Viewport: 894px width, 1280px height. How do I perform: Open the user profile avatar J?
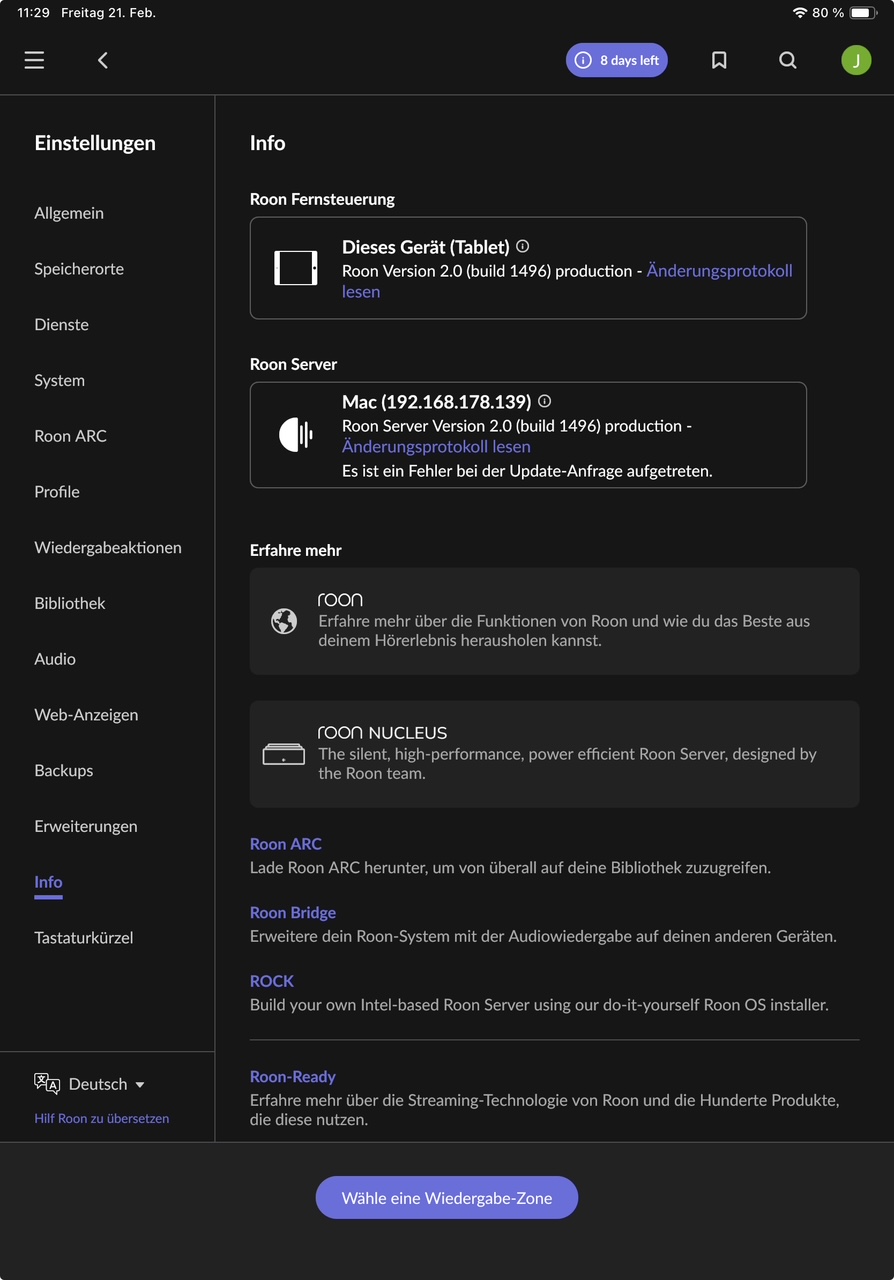(856, 60)
